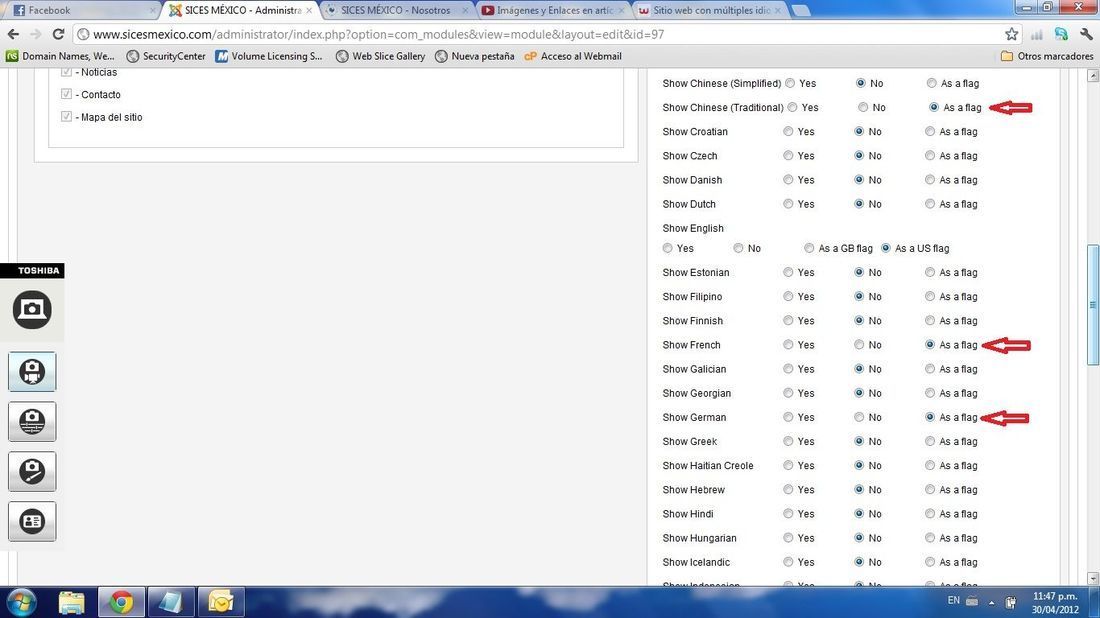Viewport: 1100px width, 618px height.
Task: Select As a flag for Show Galician
Action: (x=930, y=368)
